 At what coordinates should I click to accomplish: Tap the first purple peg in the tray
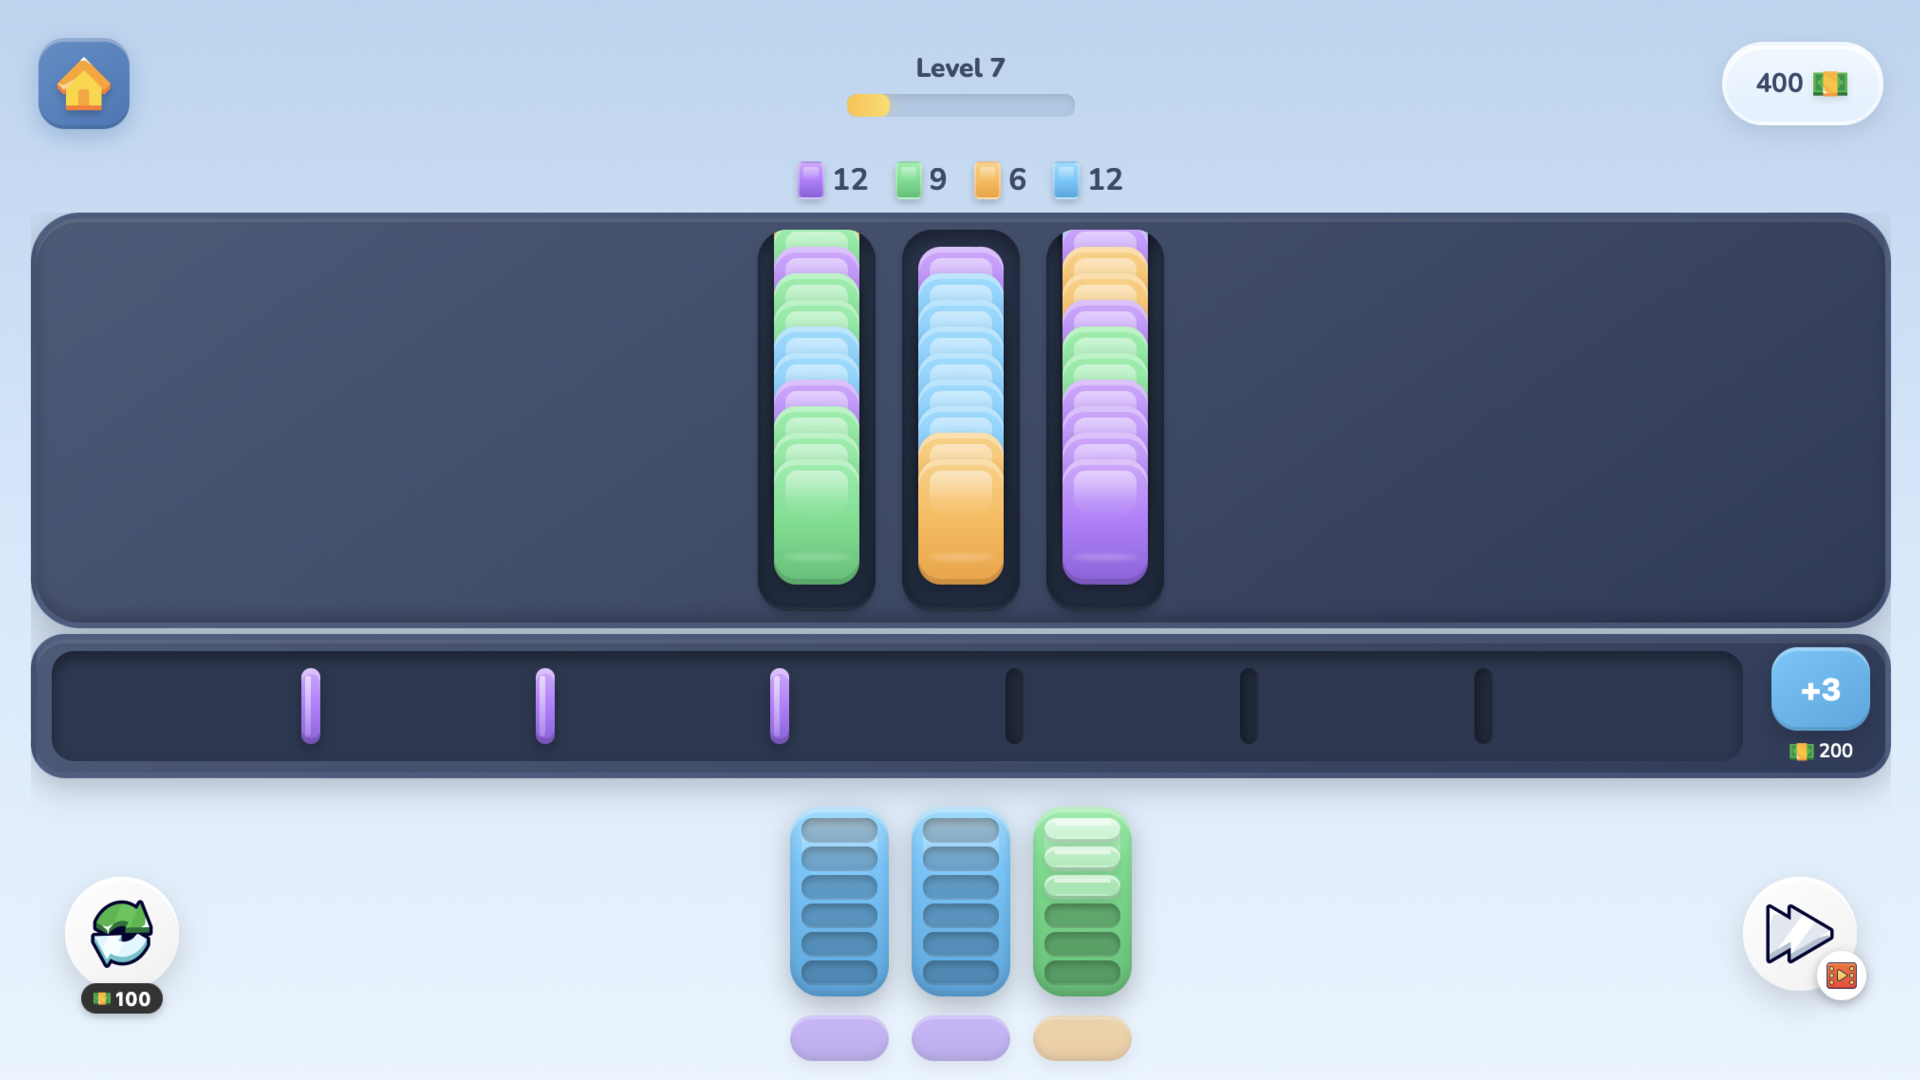click(310, 705)
